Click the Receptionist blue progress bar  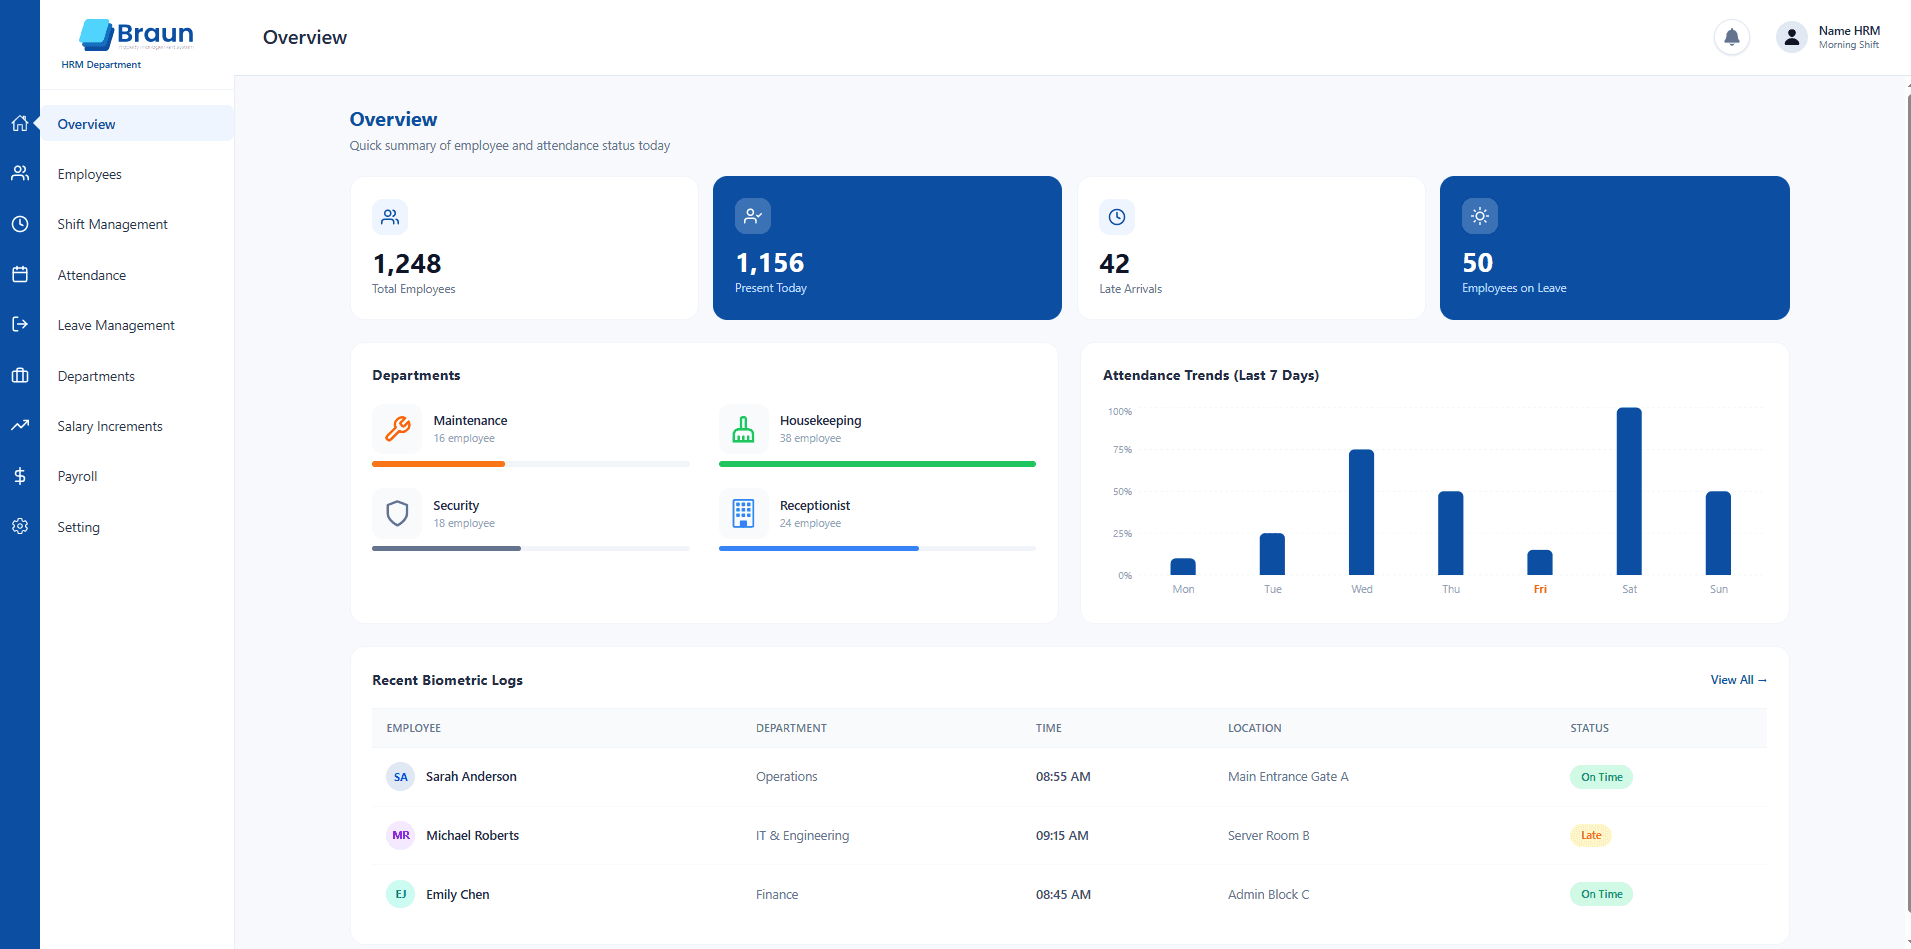click(x=819, y=549)
